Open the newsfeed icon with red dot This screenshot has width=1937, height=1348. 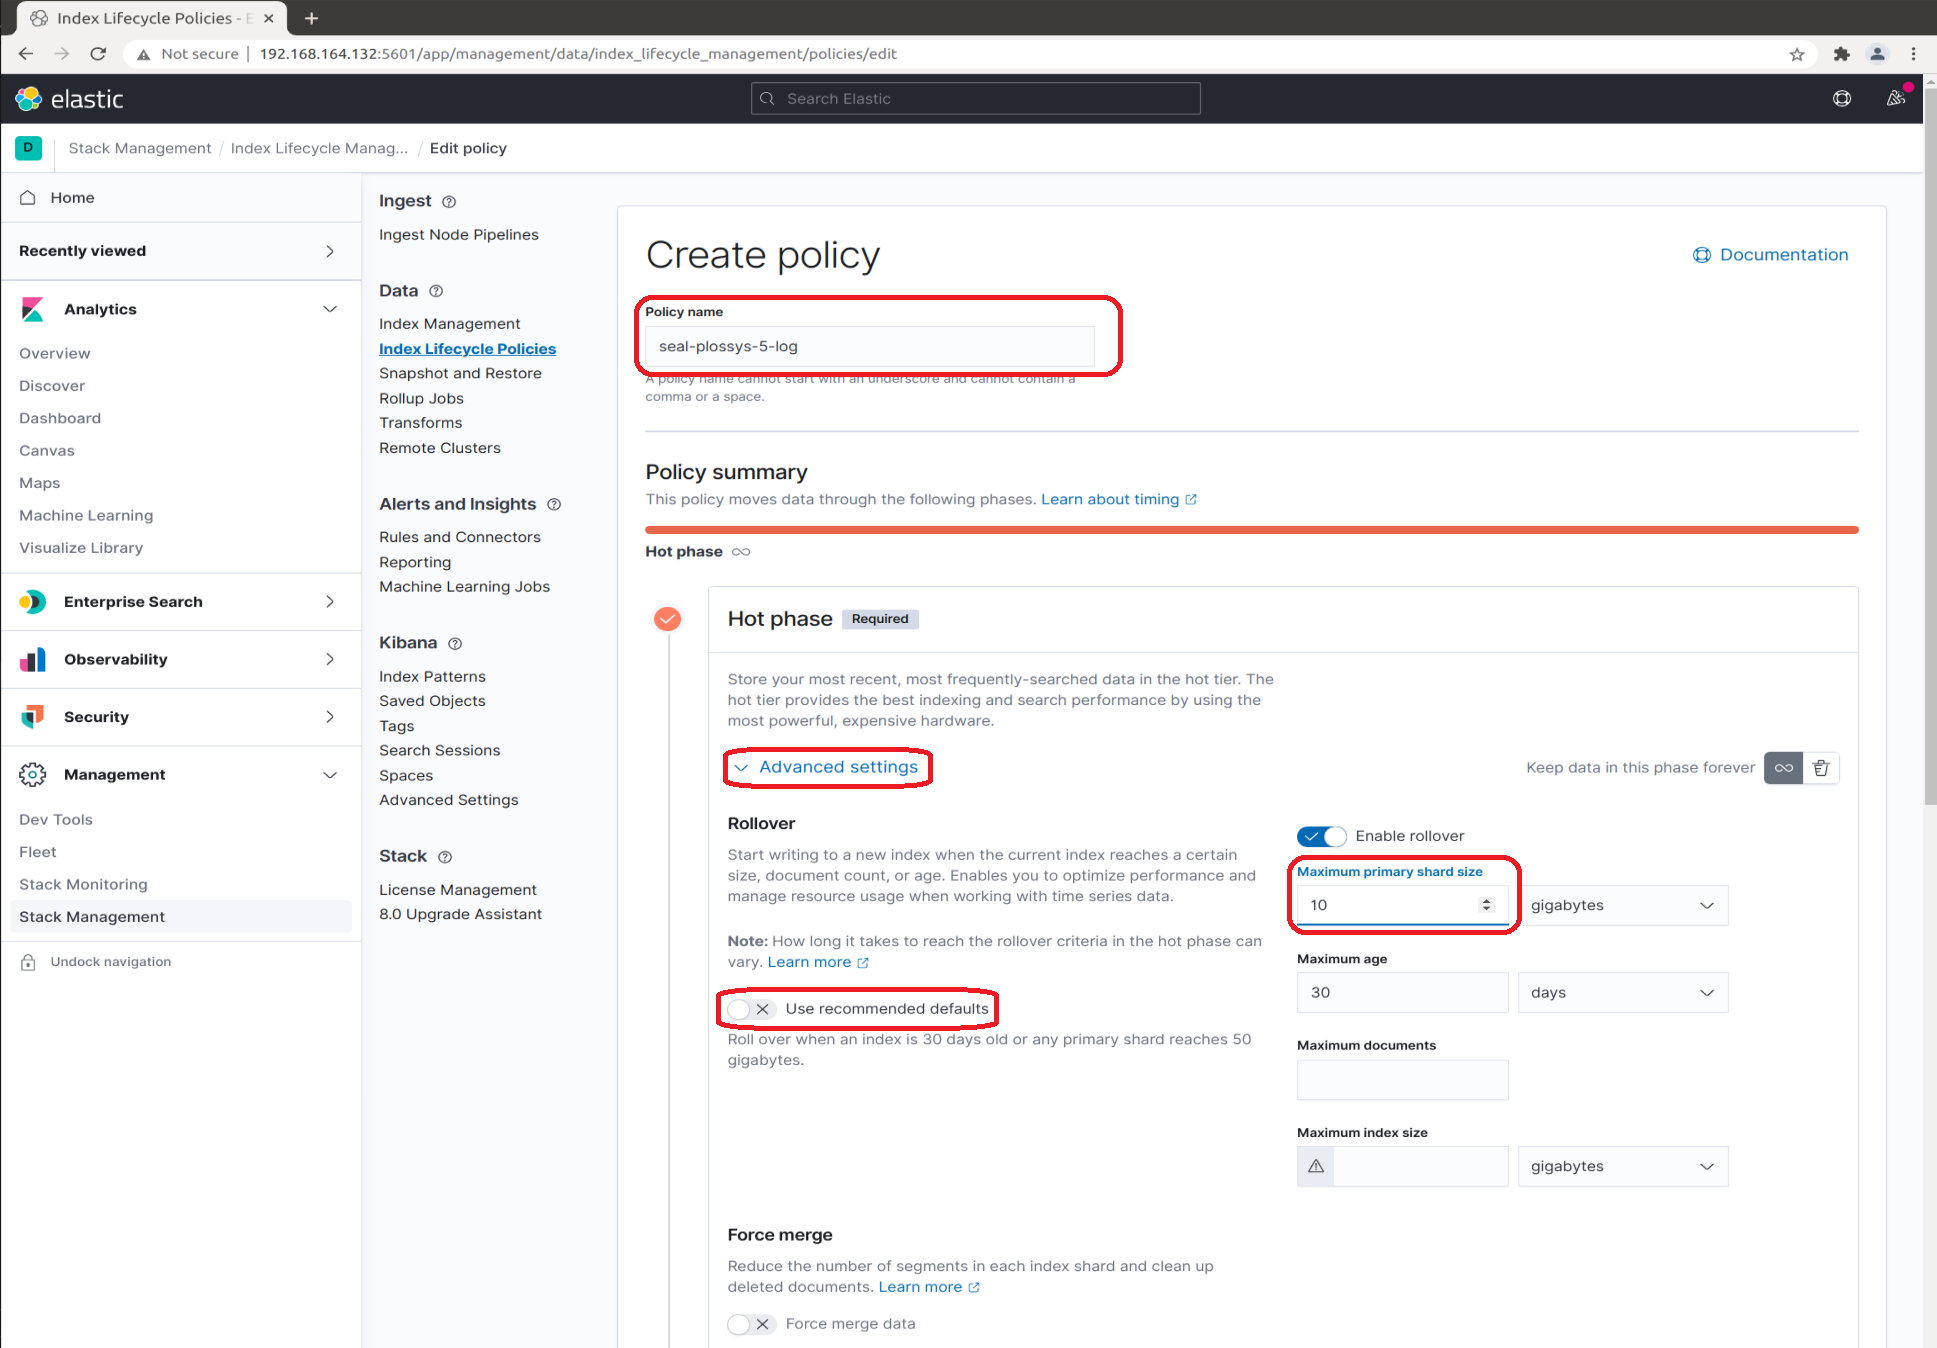pos(1895,98)
